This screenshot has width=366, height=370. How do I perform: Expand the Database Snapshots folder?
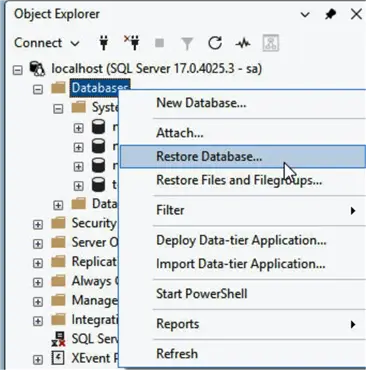58,205
